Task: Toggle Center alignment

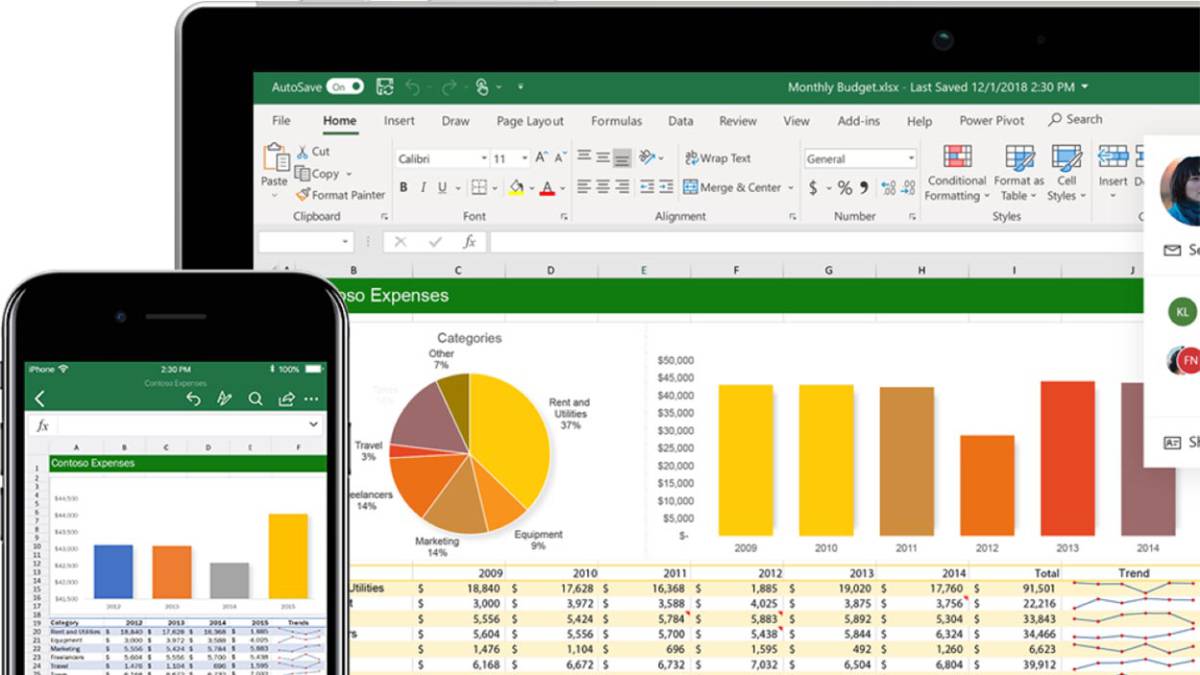Action: click(x=603, y=187)
